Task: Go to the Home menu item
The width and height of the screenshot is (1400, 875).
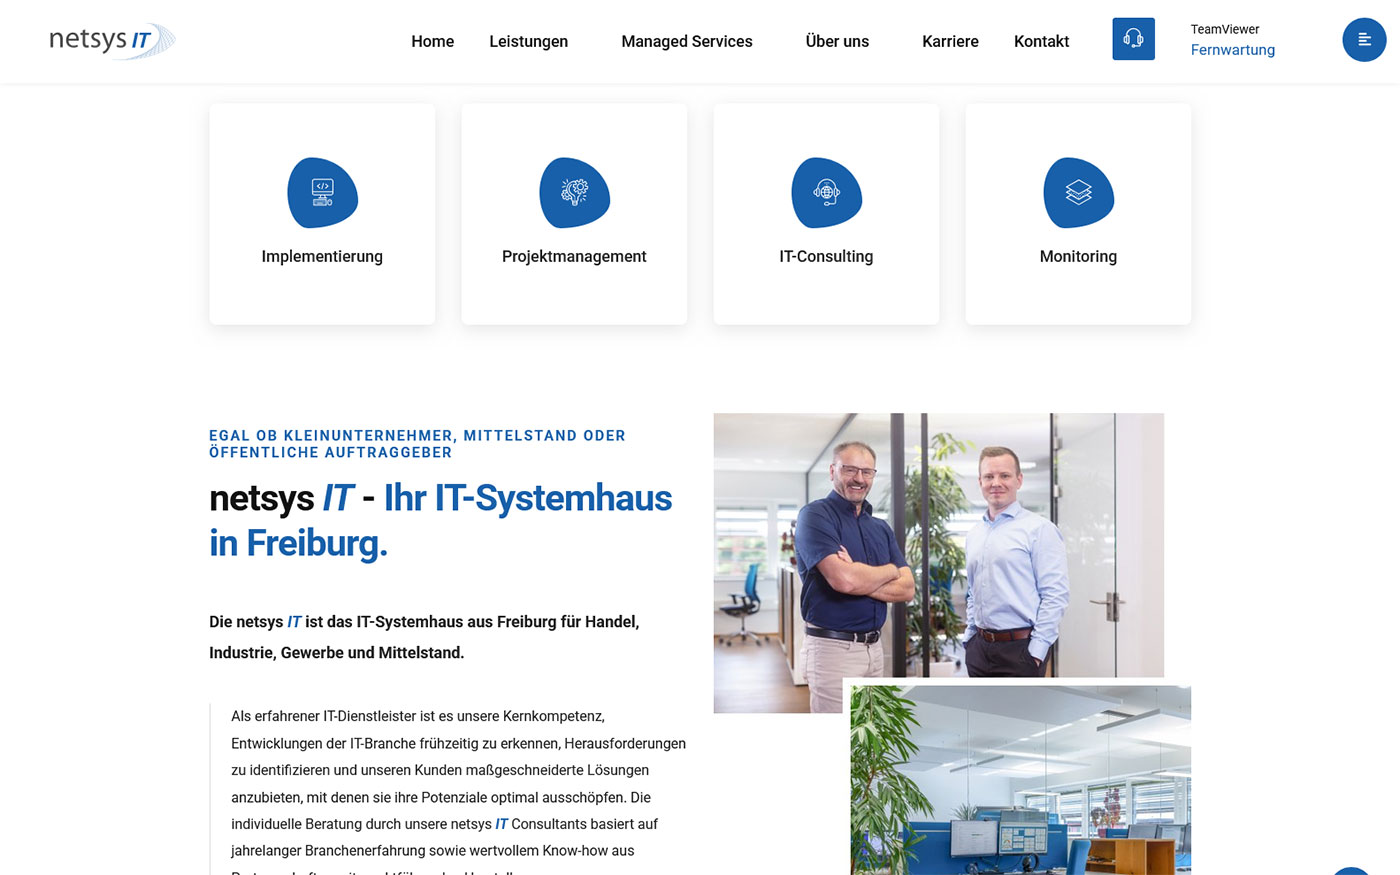Action: [x=432, y=41]
